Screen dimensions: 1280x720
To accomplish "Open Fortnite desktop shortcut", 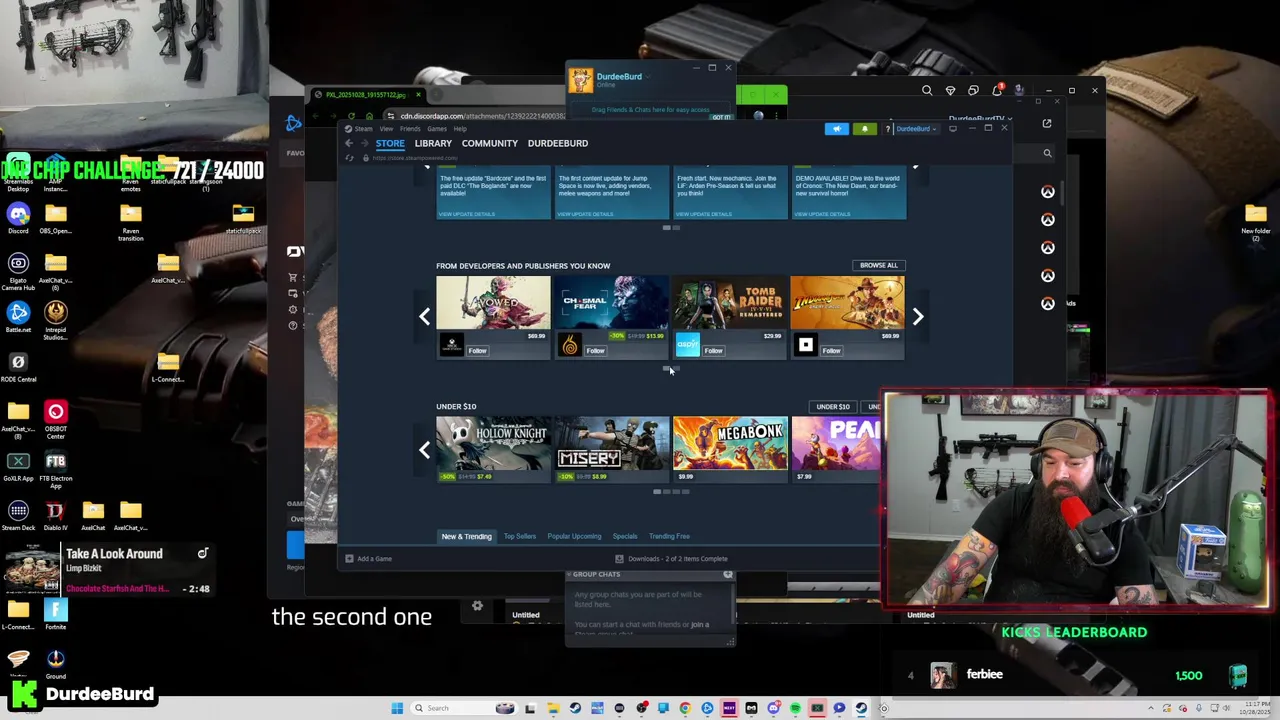I will tap(55, 613).
